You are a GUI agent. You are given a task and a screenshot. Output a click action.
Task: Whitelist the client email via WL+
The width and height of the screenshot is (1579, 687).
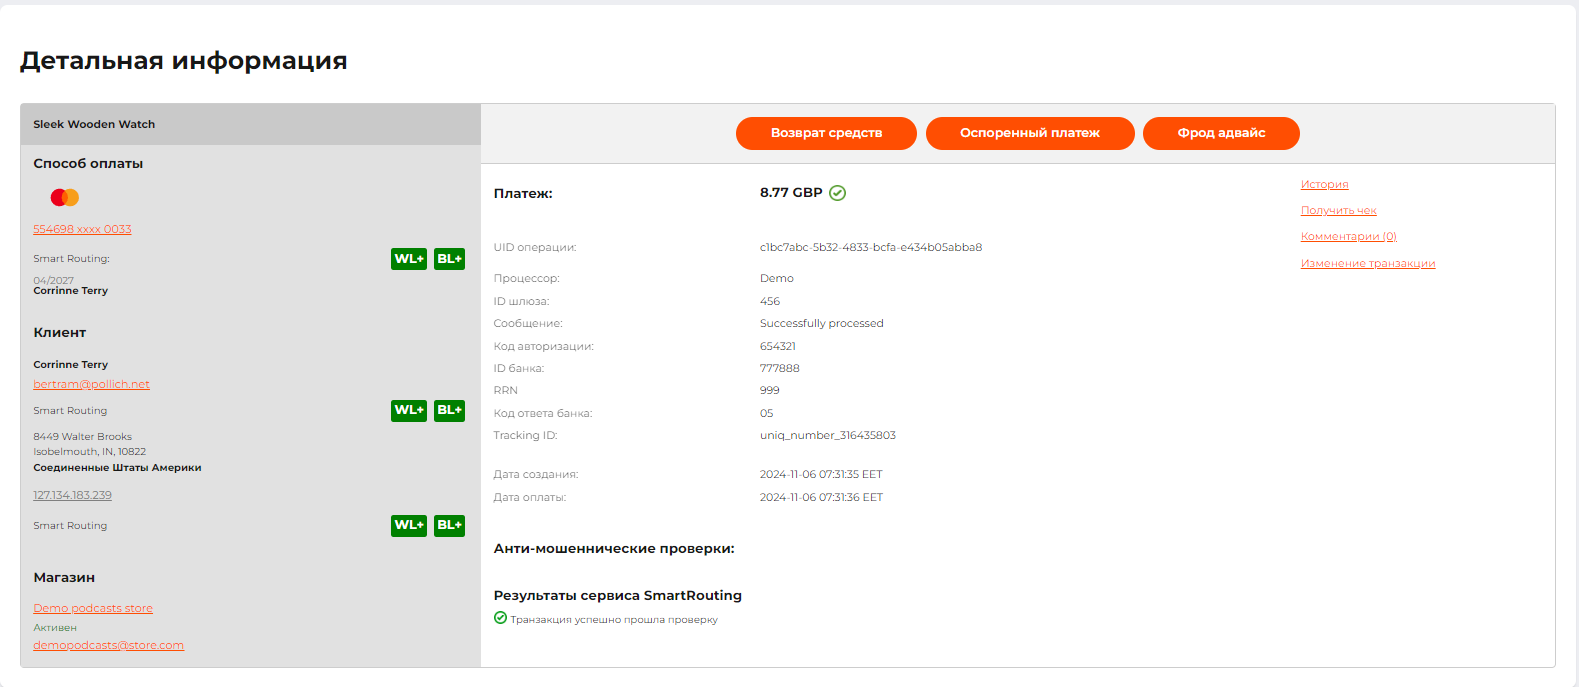[x=409, y=410]
